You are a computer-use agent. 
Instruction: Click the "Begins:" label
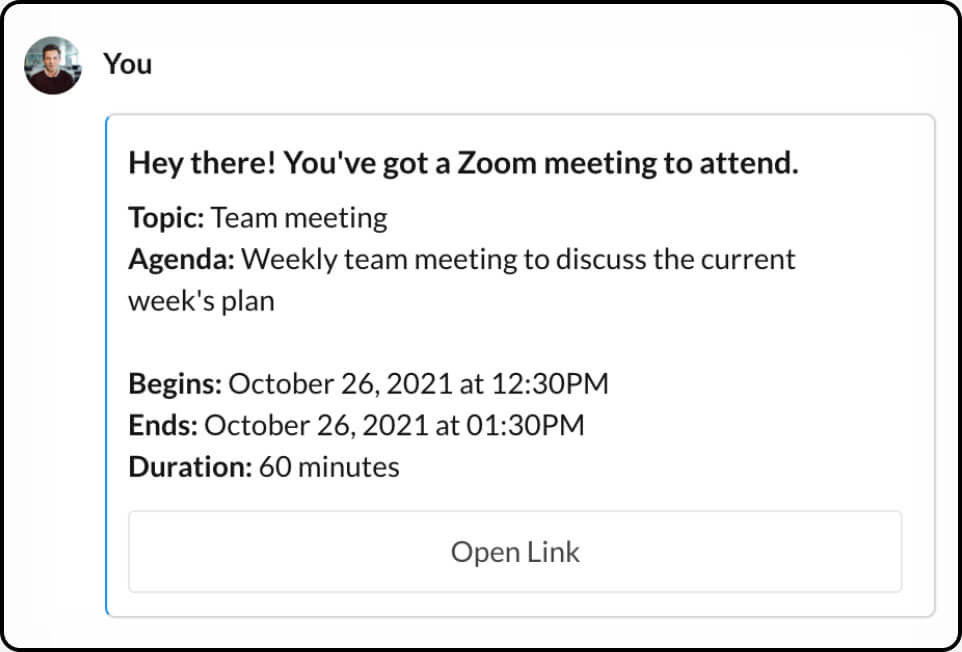[174, 383]
